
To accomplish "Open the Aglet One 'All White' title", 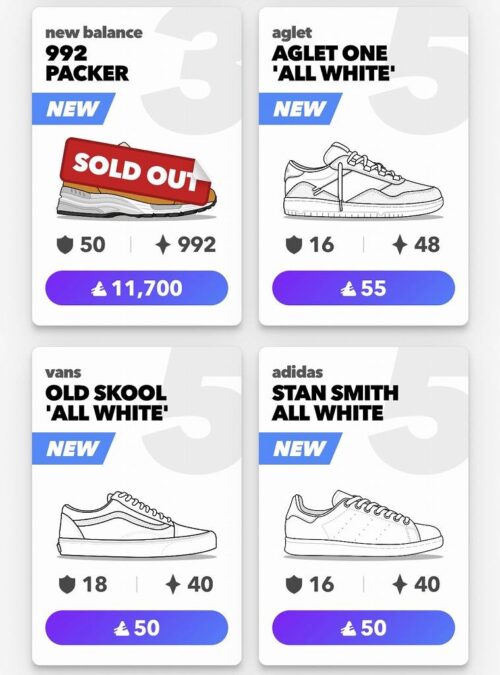I will tap(333, 63).
